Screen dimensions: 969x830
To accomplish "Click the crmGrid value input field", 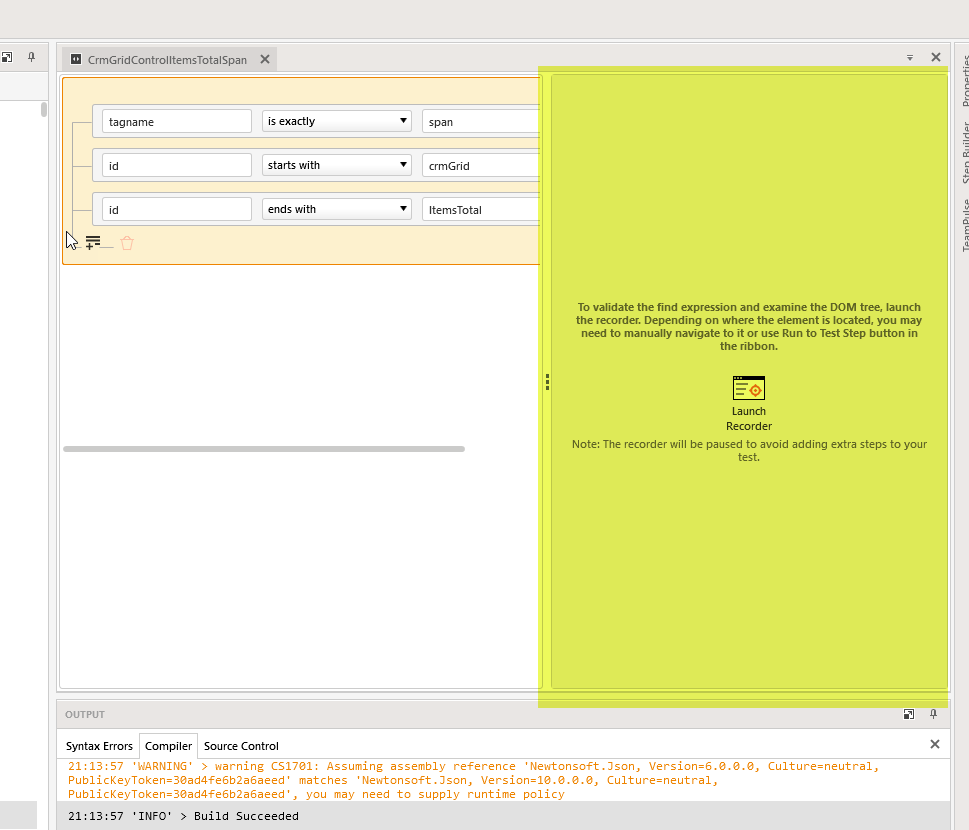I will tap(481, 165).
